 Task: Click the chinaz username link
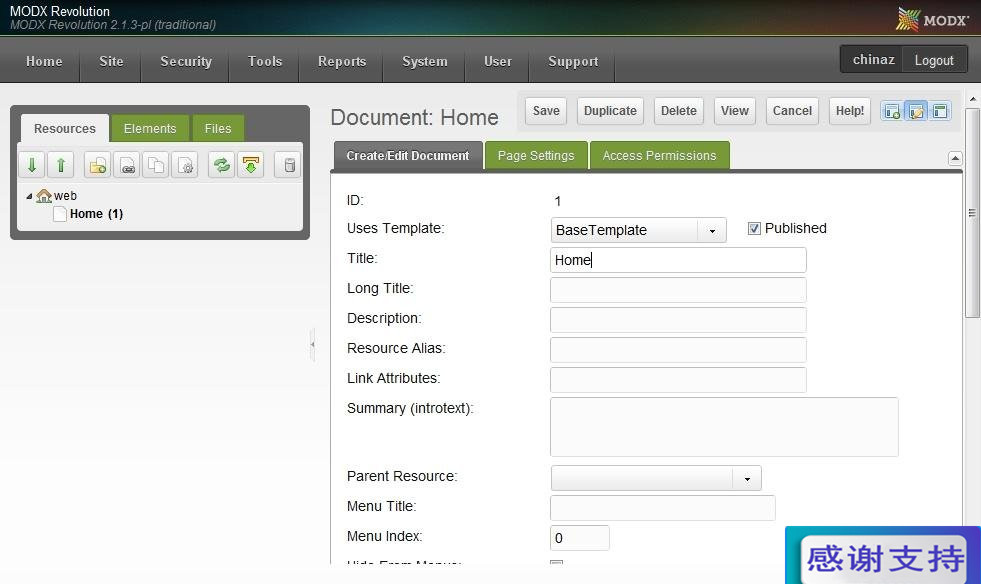coord(873,59)
